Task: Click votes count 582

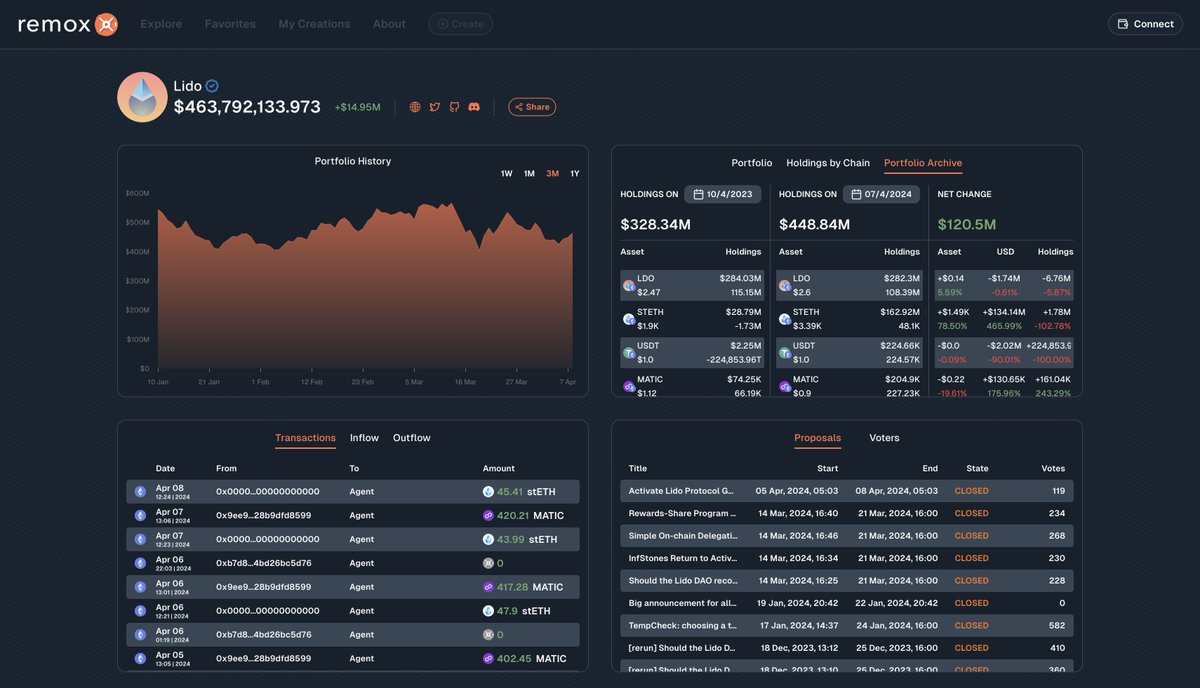Action: pyautogui.click(x=1057, y=626)
